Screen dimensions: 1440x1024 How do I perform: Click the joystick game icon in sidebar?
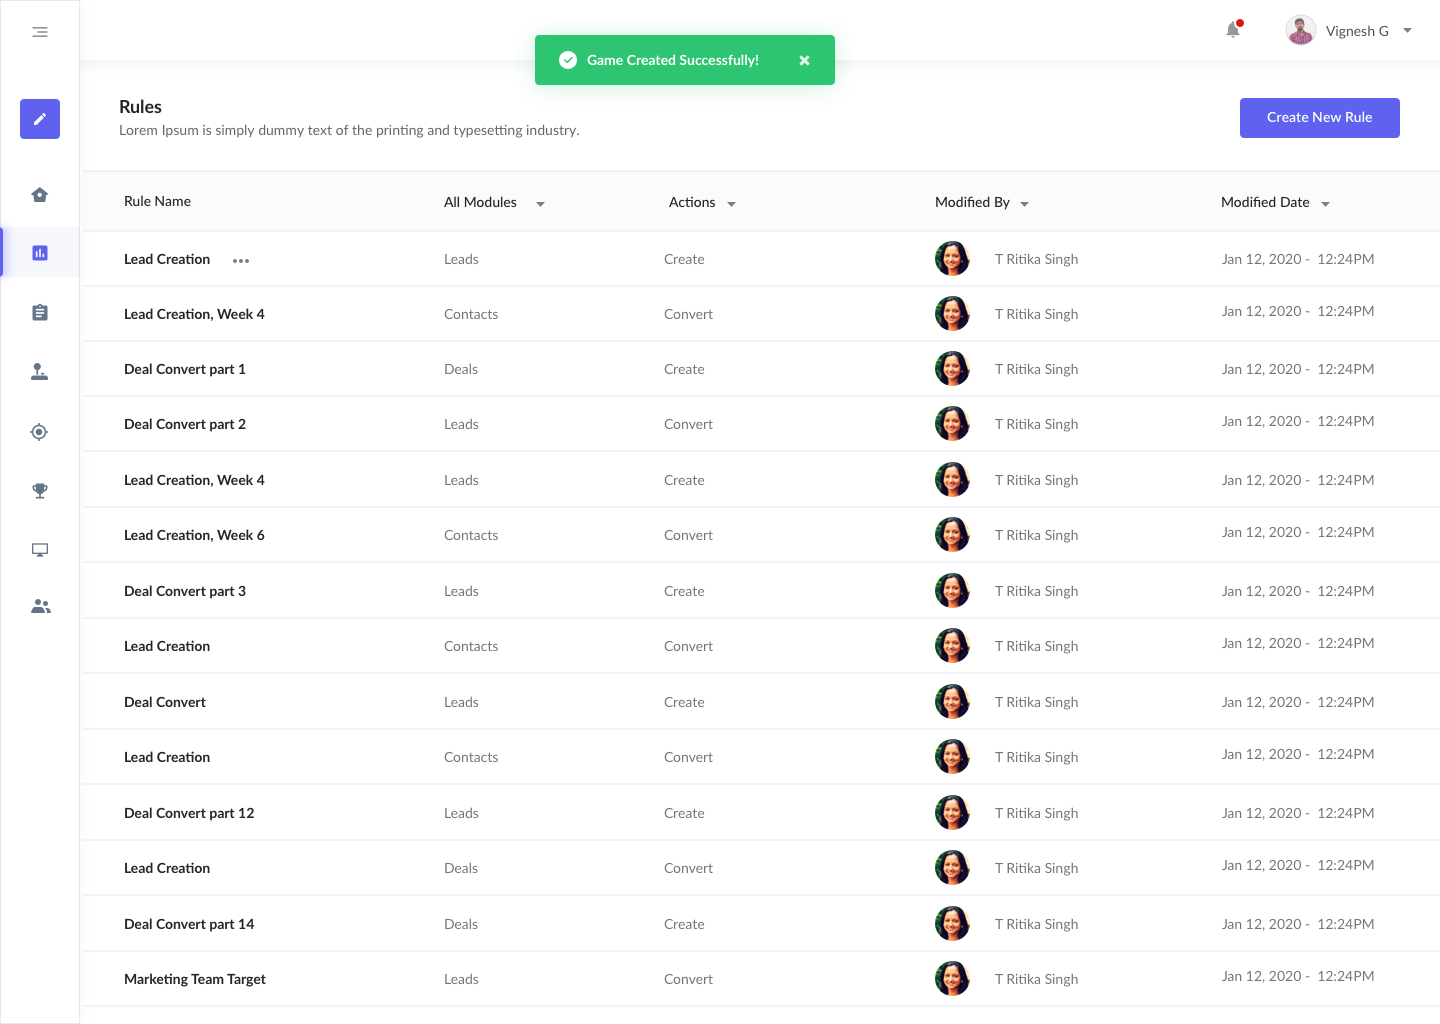40,372
